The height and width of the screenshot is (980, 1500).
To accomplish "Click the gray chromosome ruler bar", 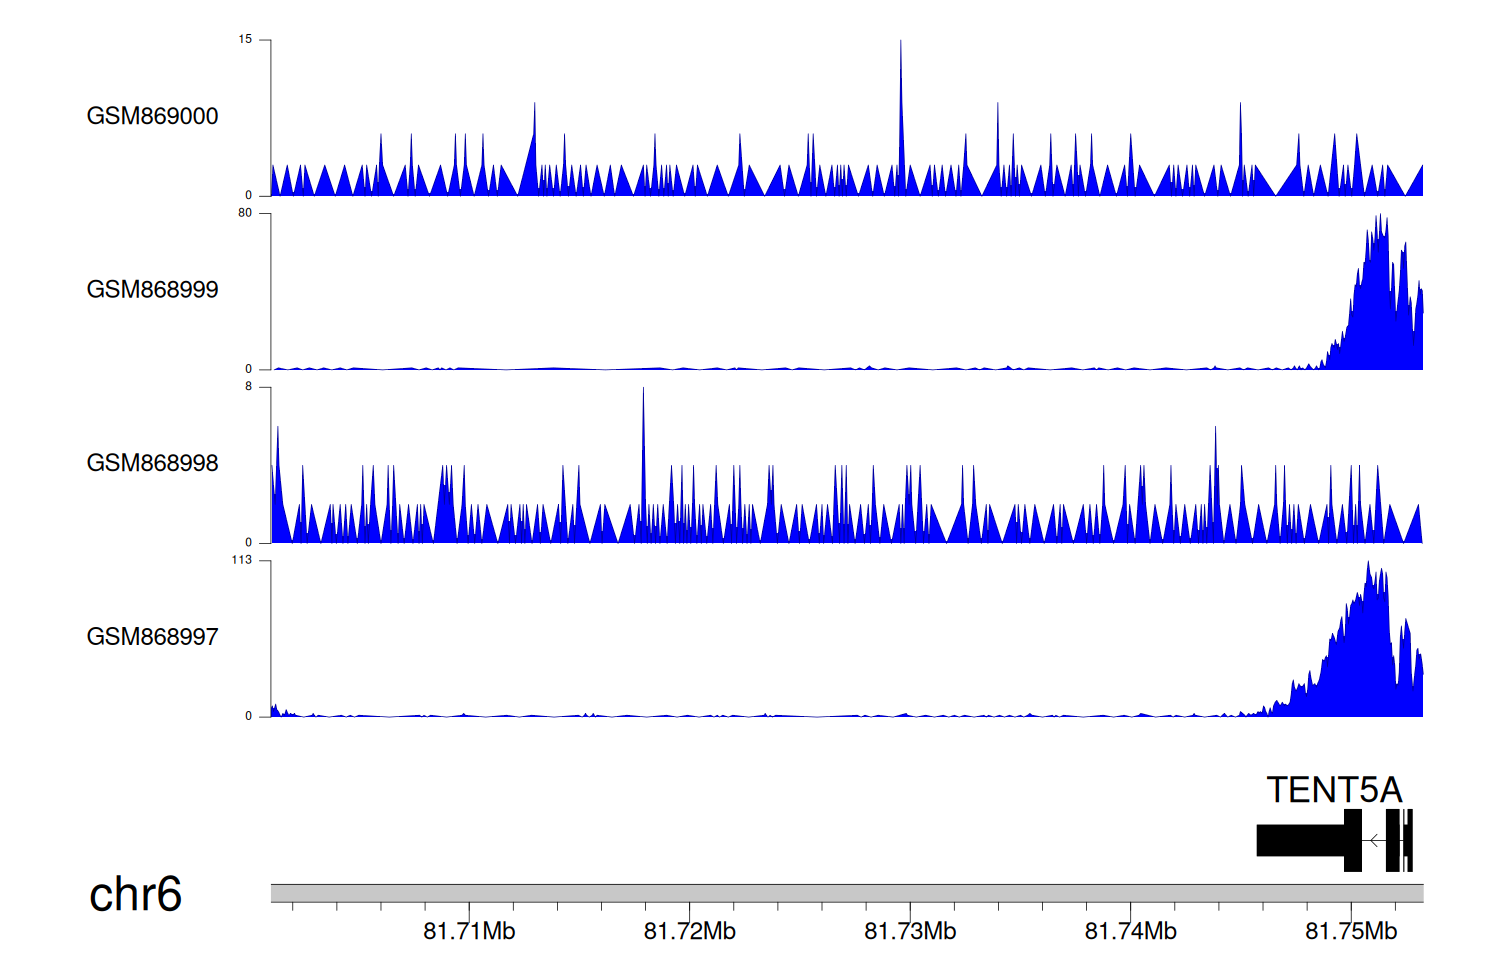I will click(x=846, y=893).
